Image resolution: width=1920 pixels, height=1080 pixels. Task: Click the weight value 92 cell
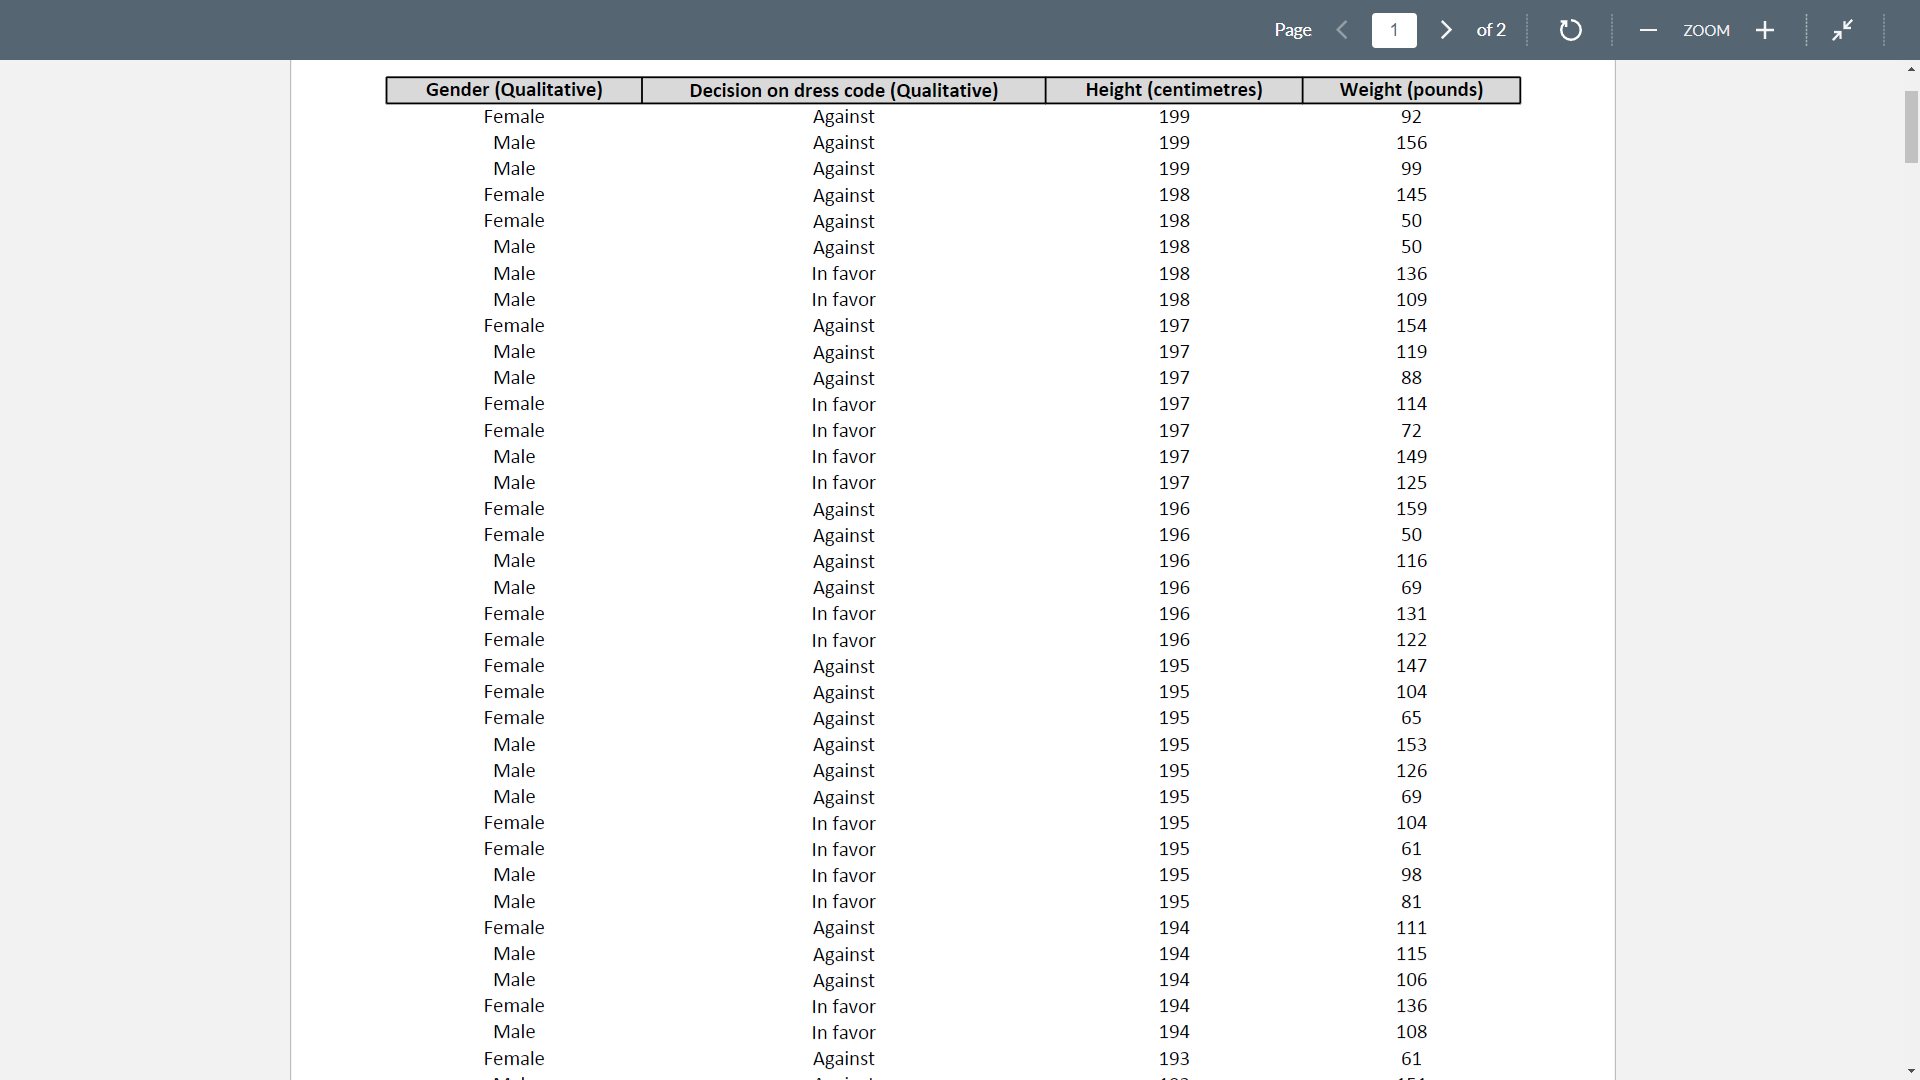click(x=1411, y=117)
